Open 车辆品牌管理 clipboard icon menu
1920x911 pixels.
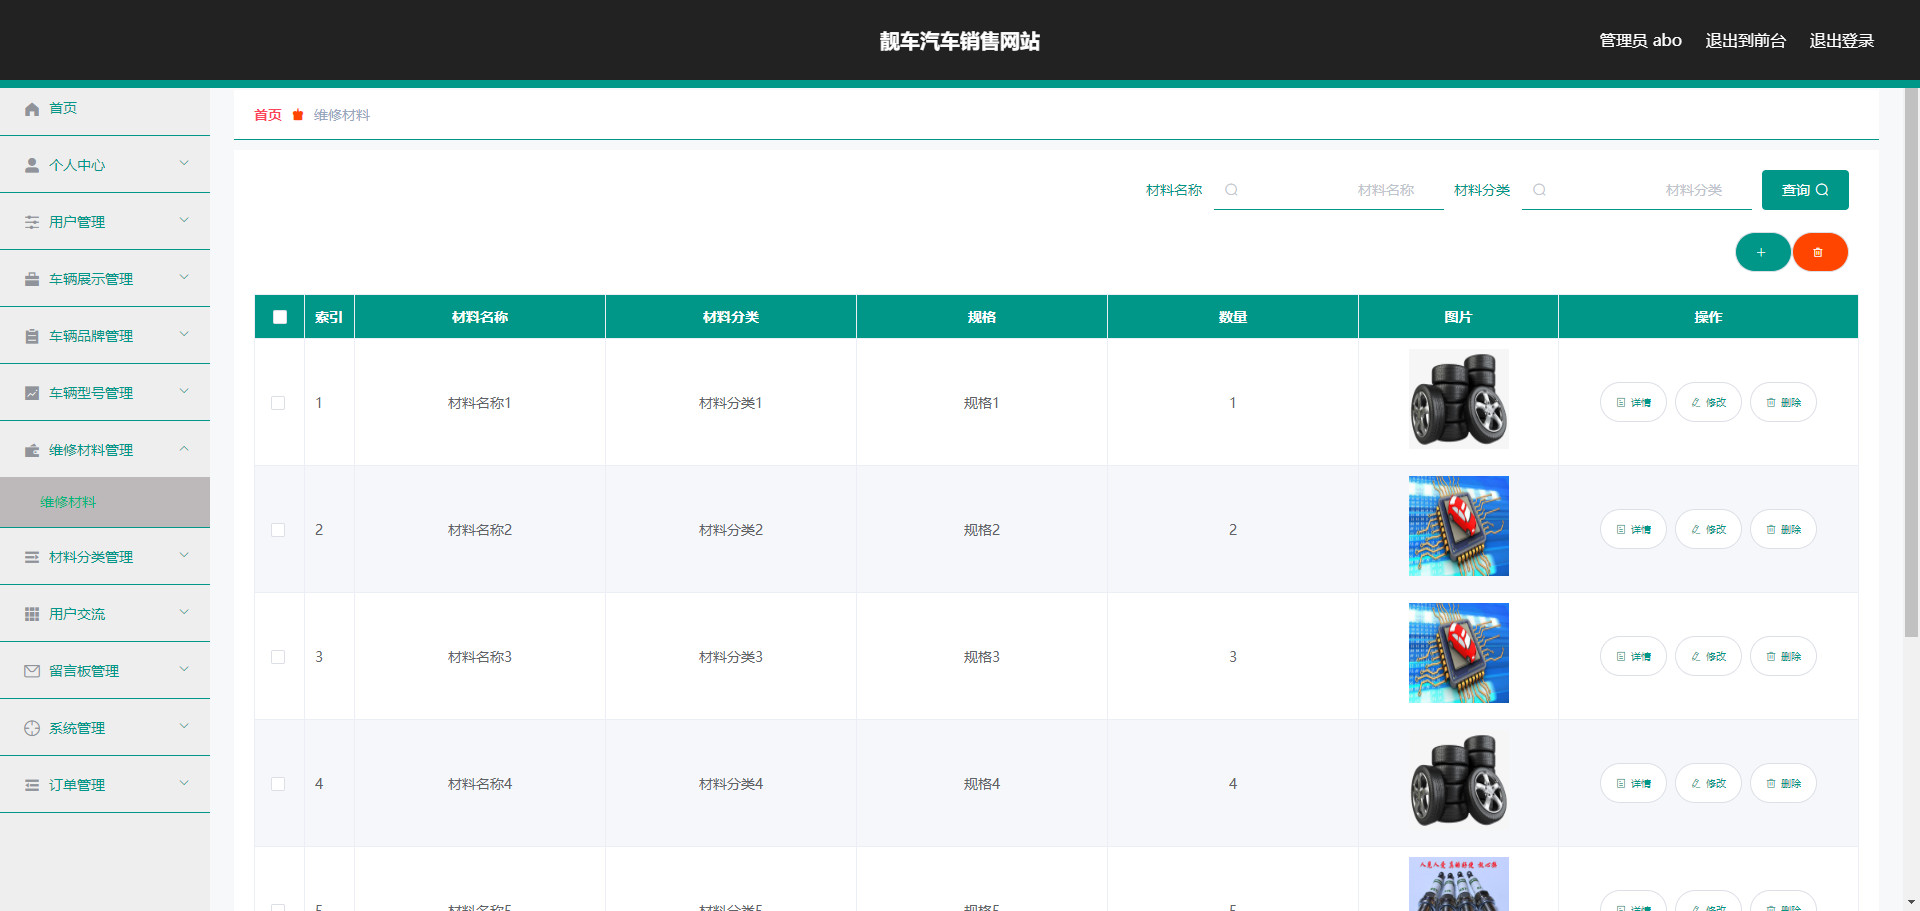tap(32, 336)
